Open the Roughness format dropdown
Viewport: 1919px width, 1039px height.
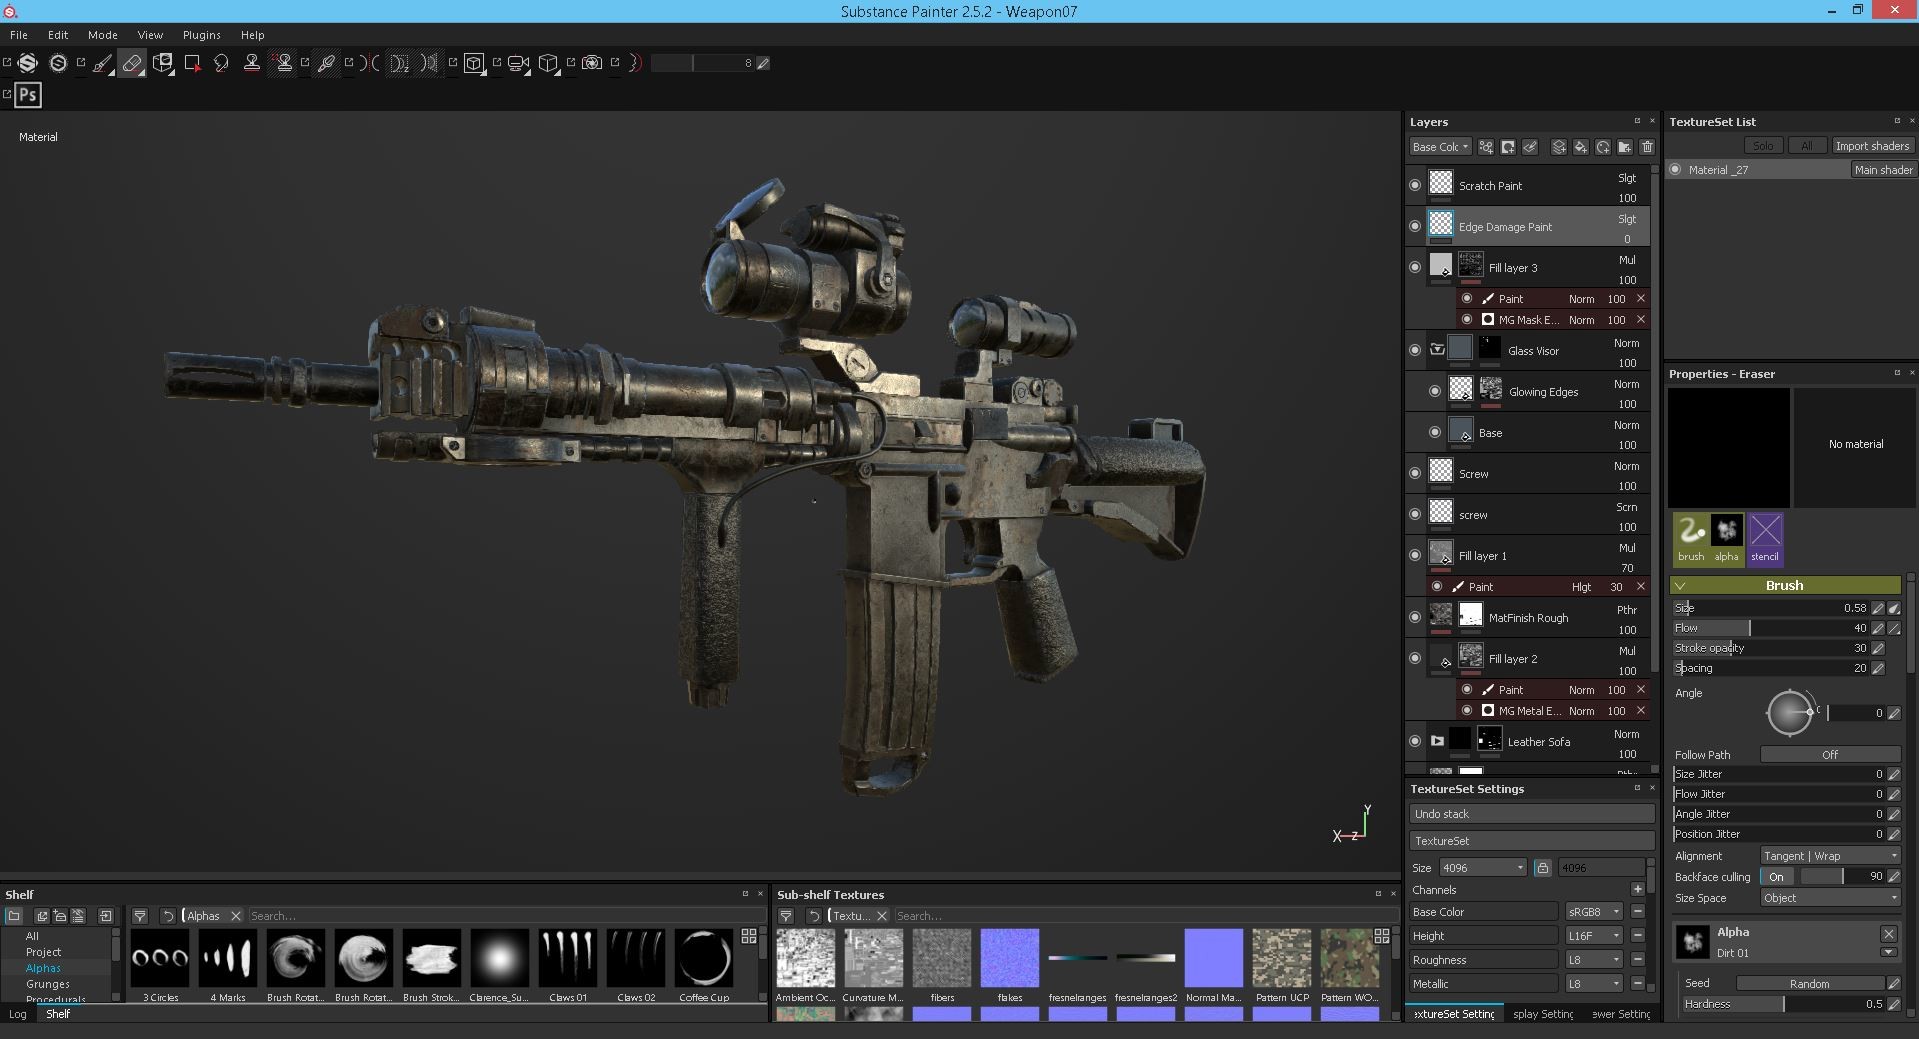click(1593, 959)
